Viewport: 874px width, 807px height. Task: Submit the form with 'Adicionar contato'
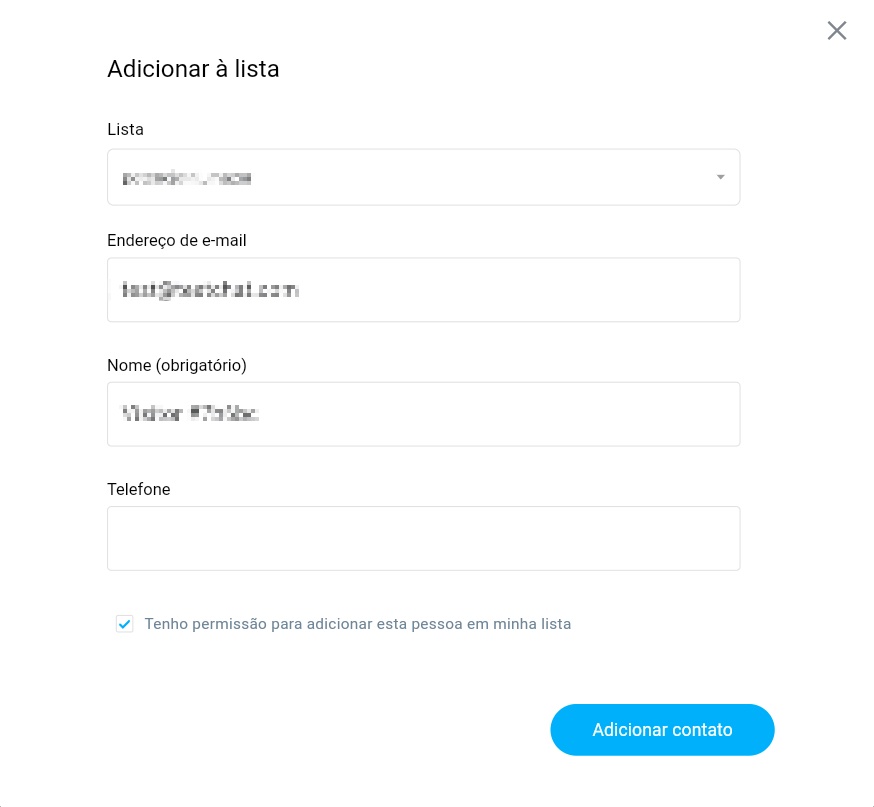point(662,729)
